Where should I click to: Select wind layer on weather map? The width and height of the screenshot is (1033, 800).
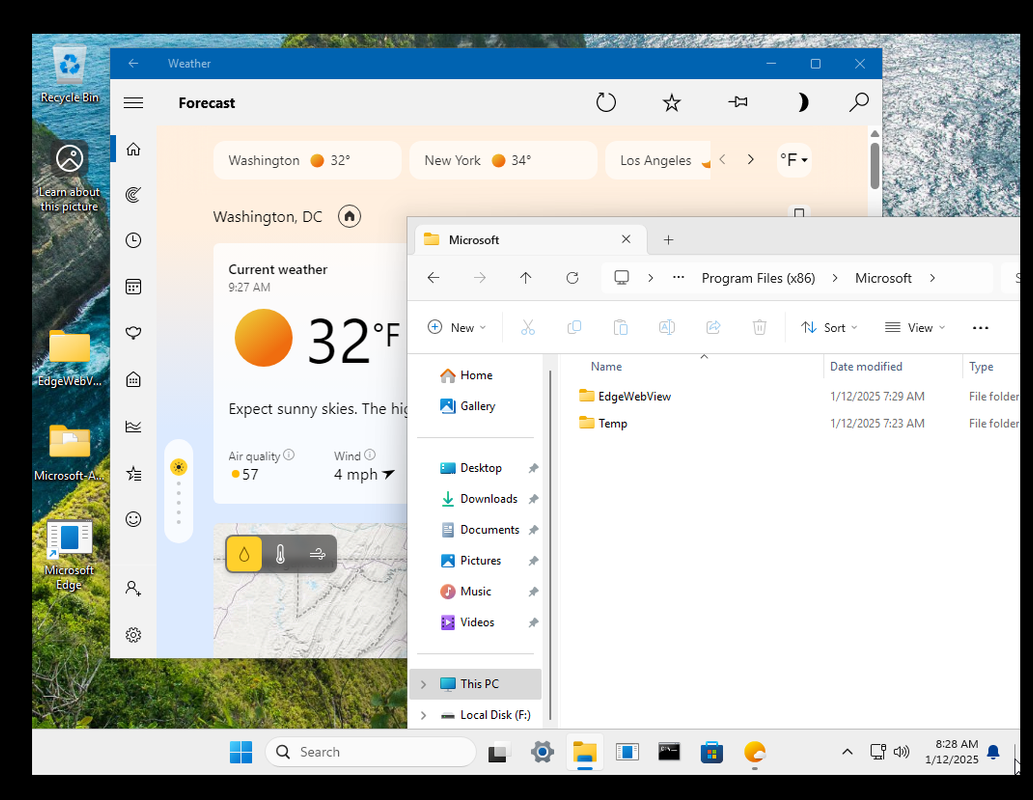[318, 554]
